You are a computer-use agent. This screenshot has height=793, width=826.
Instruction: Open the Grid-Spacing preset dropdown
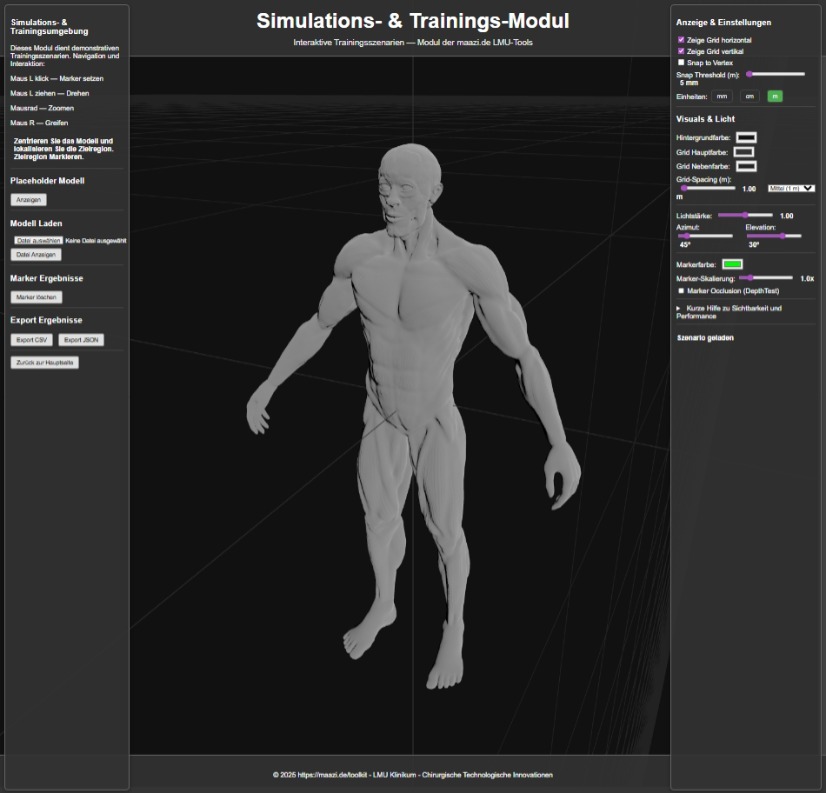(791, 188)
